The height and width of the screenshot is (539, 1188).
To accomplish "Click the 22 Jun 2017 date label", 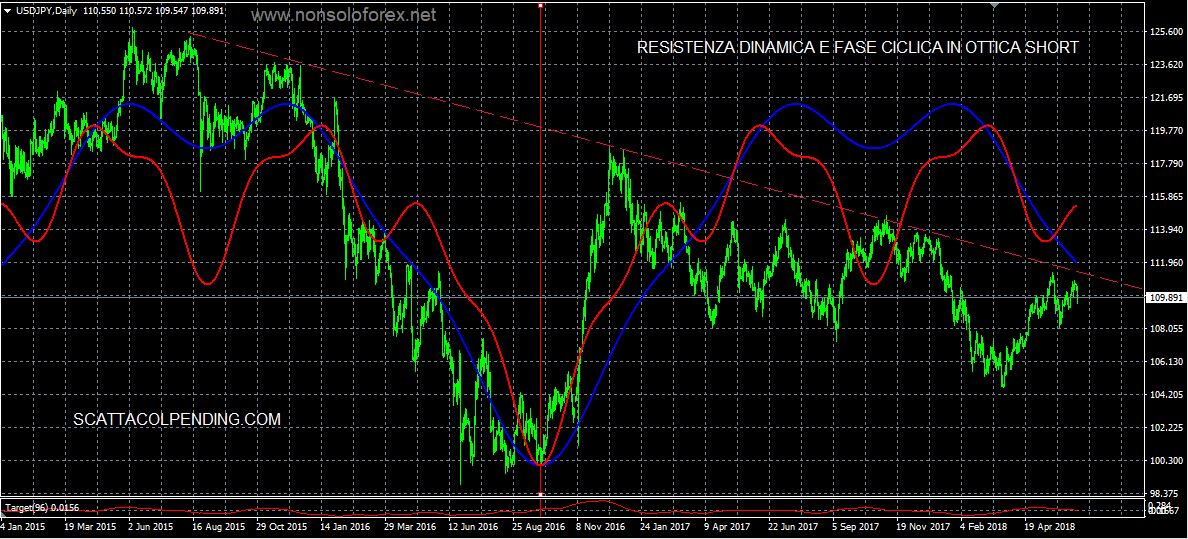I will coord(793,524).
